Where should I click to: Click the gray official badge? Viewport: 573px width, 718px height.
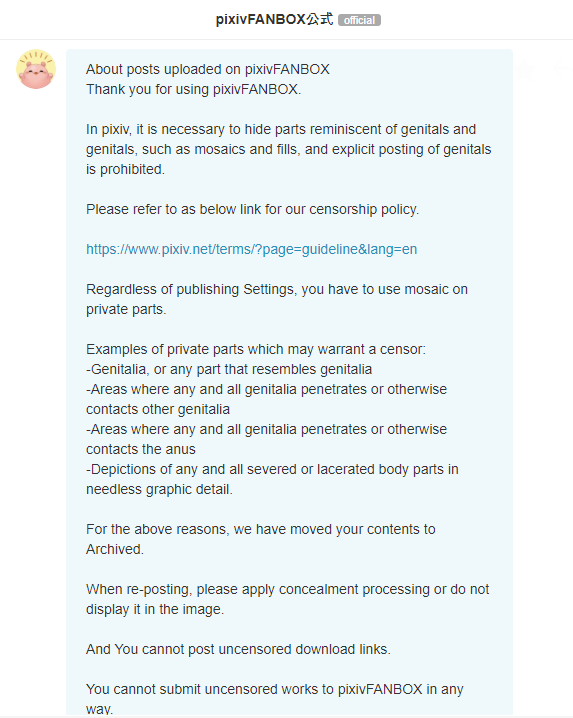[359, 20]
